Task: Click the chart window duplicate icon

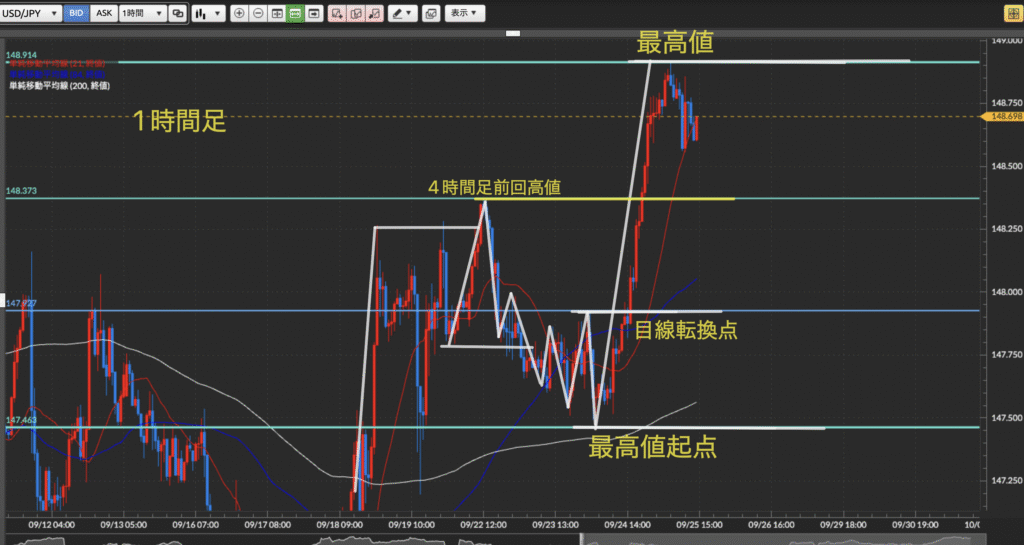Action: coord(178,14)
